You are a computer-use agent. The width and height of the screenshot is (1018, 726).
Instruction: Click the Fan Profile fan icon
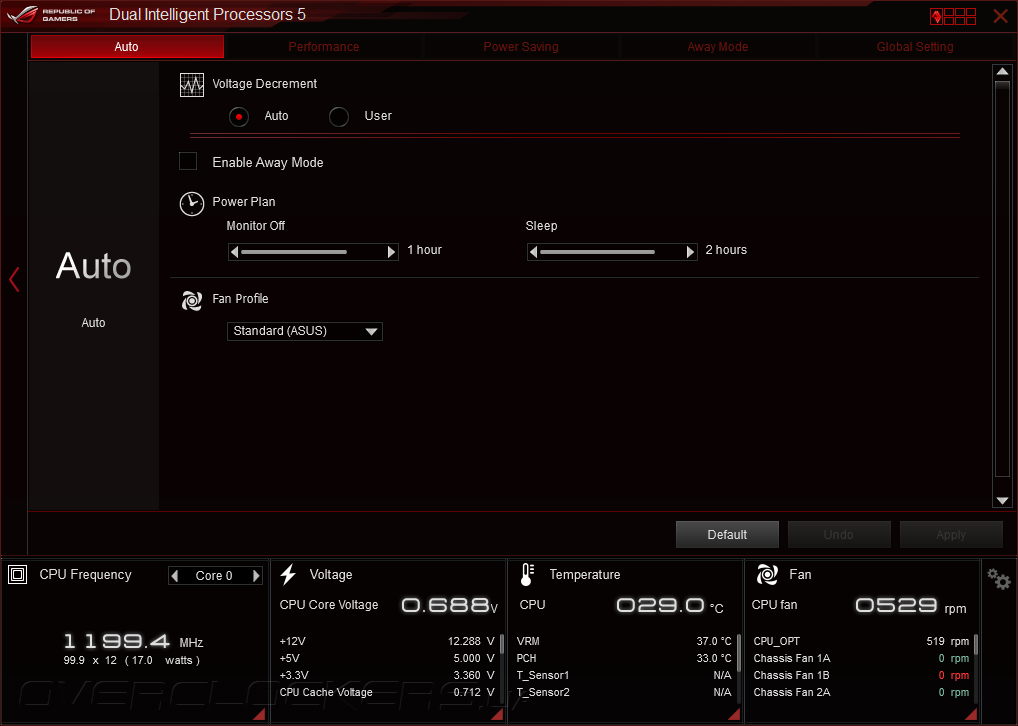click(192, 300)
